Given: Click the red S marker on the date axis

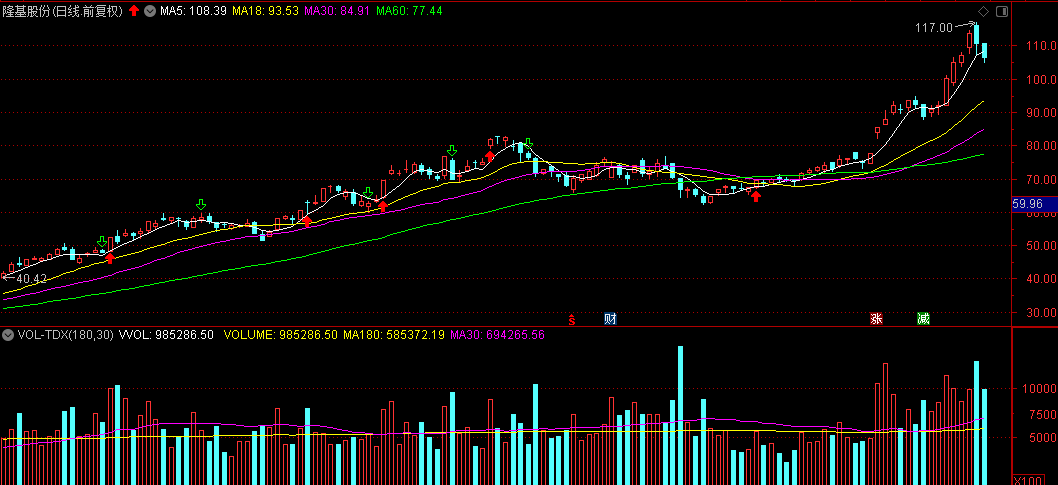Looking at the screenshot, I should [572, 319].
